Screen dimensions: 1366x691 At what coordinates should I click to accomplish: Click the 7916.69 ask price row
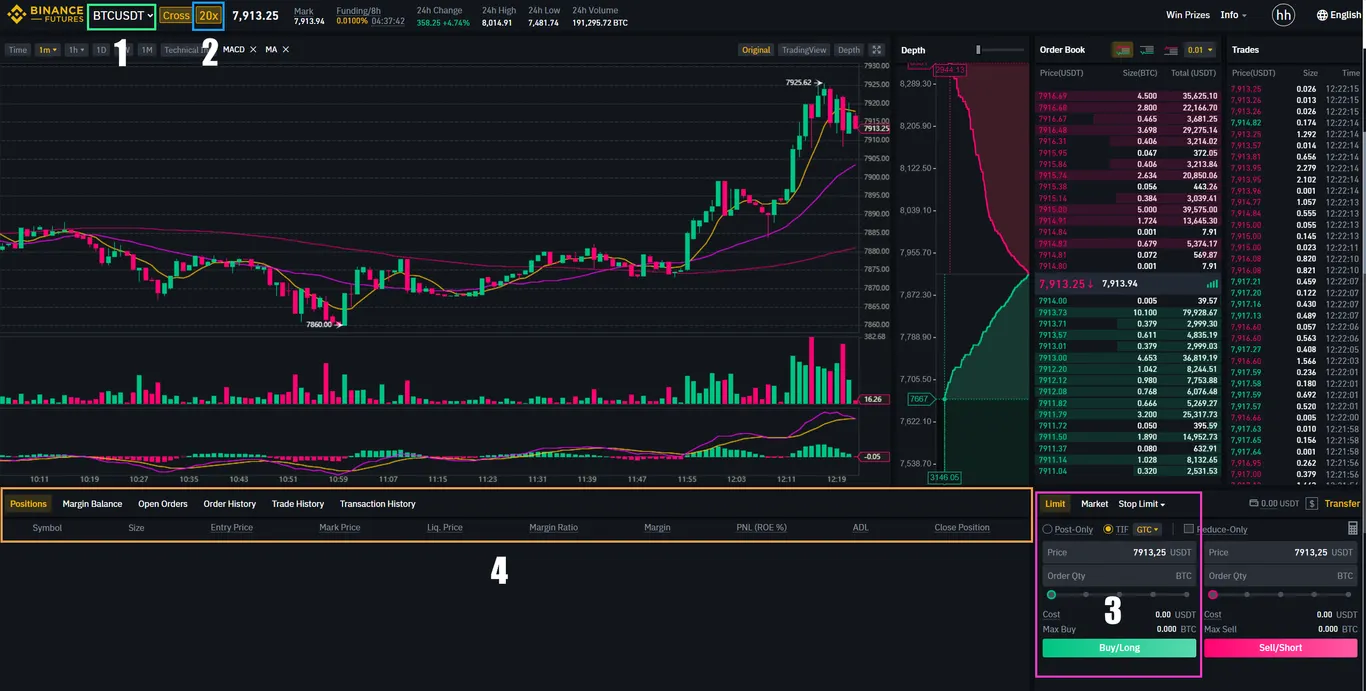tap(1127, 96)
